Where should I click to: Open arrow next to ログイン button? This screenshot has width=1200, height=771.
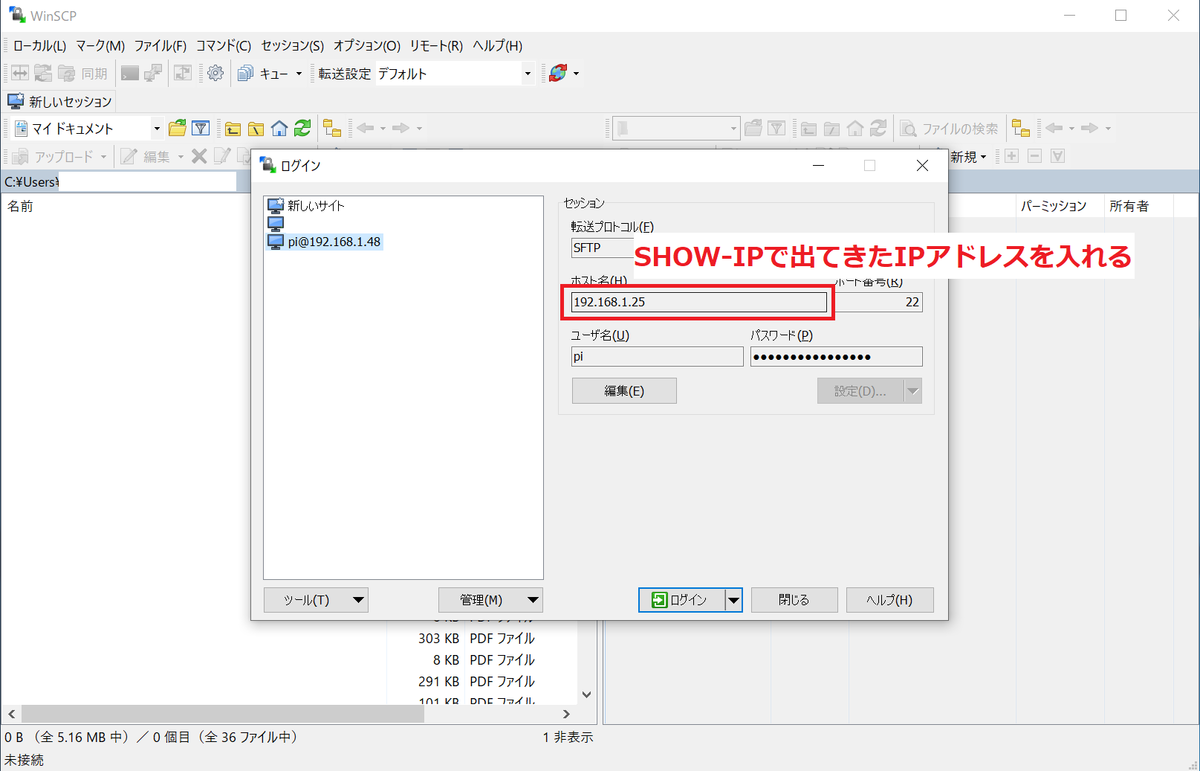[733, 600]
